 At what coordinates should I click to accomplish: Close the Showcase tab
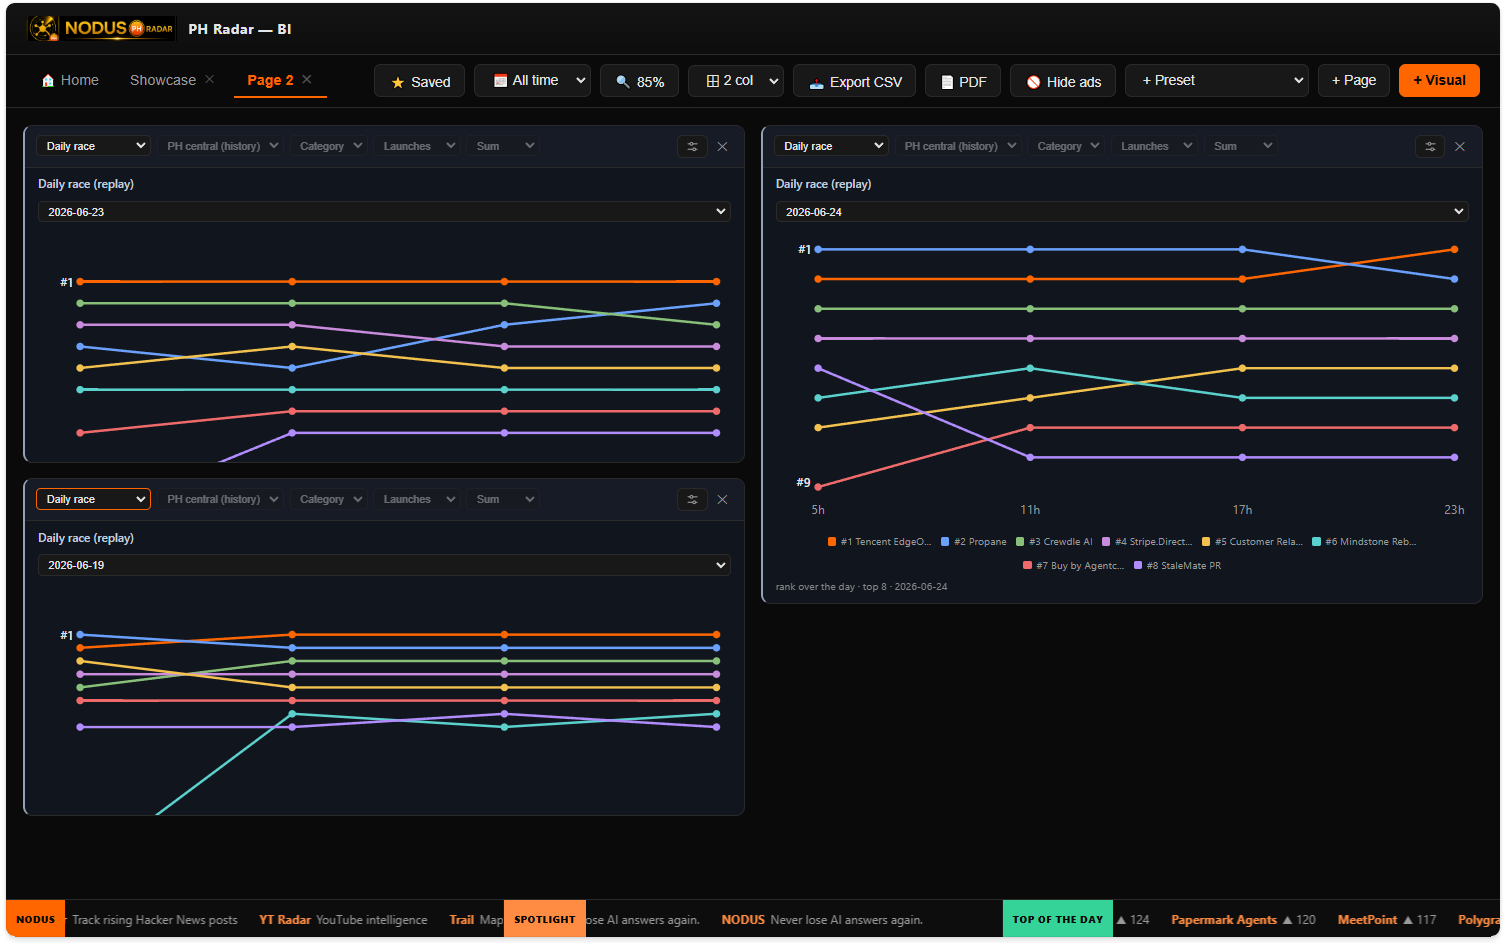(210, 79)
